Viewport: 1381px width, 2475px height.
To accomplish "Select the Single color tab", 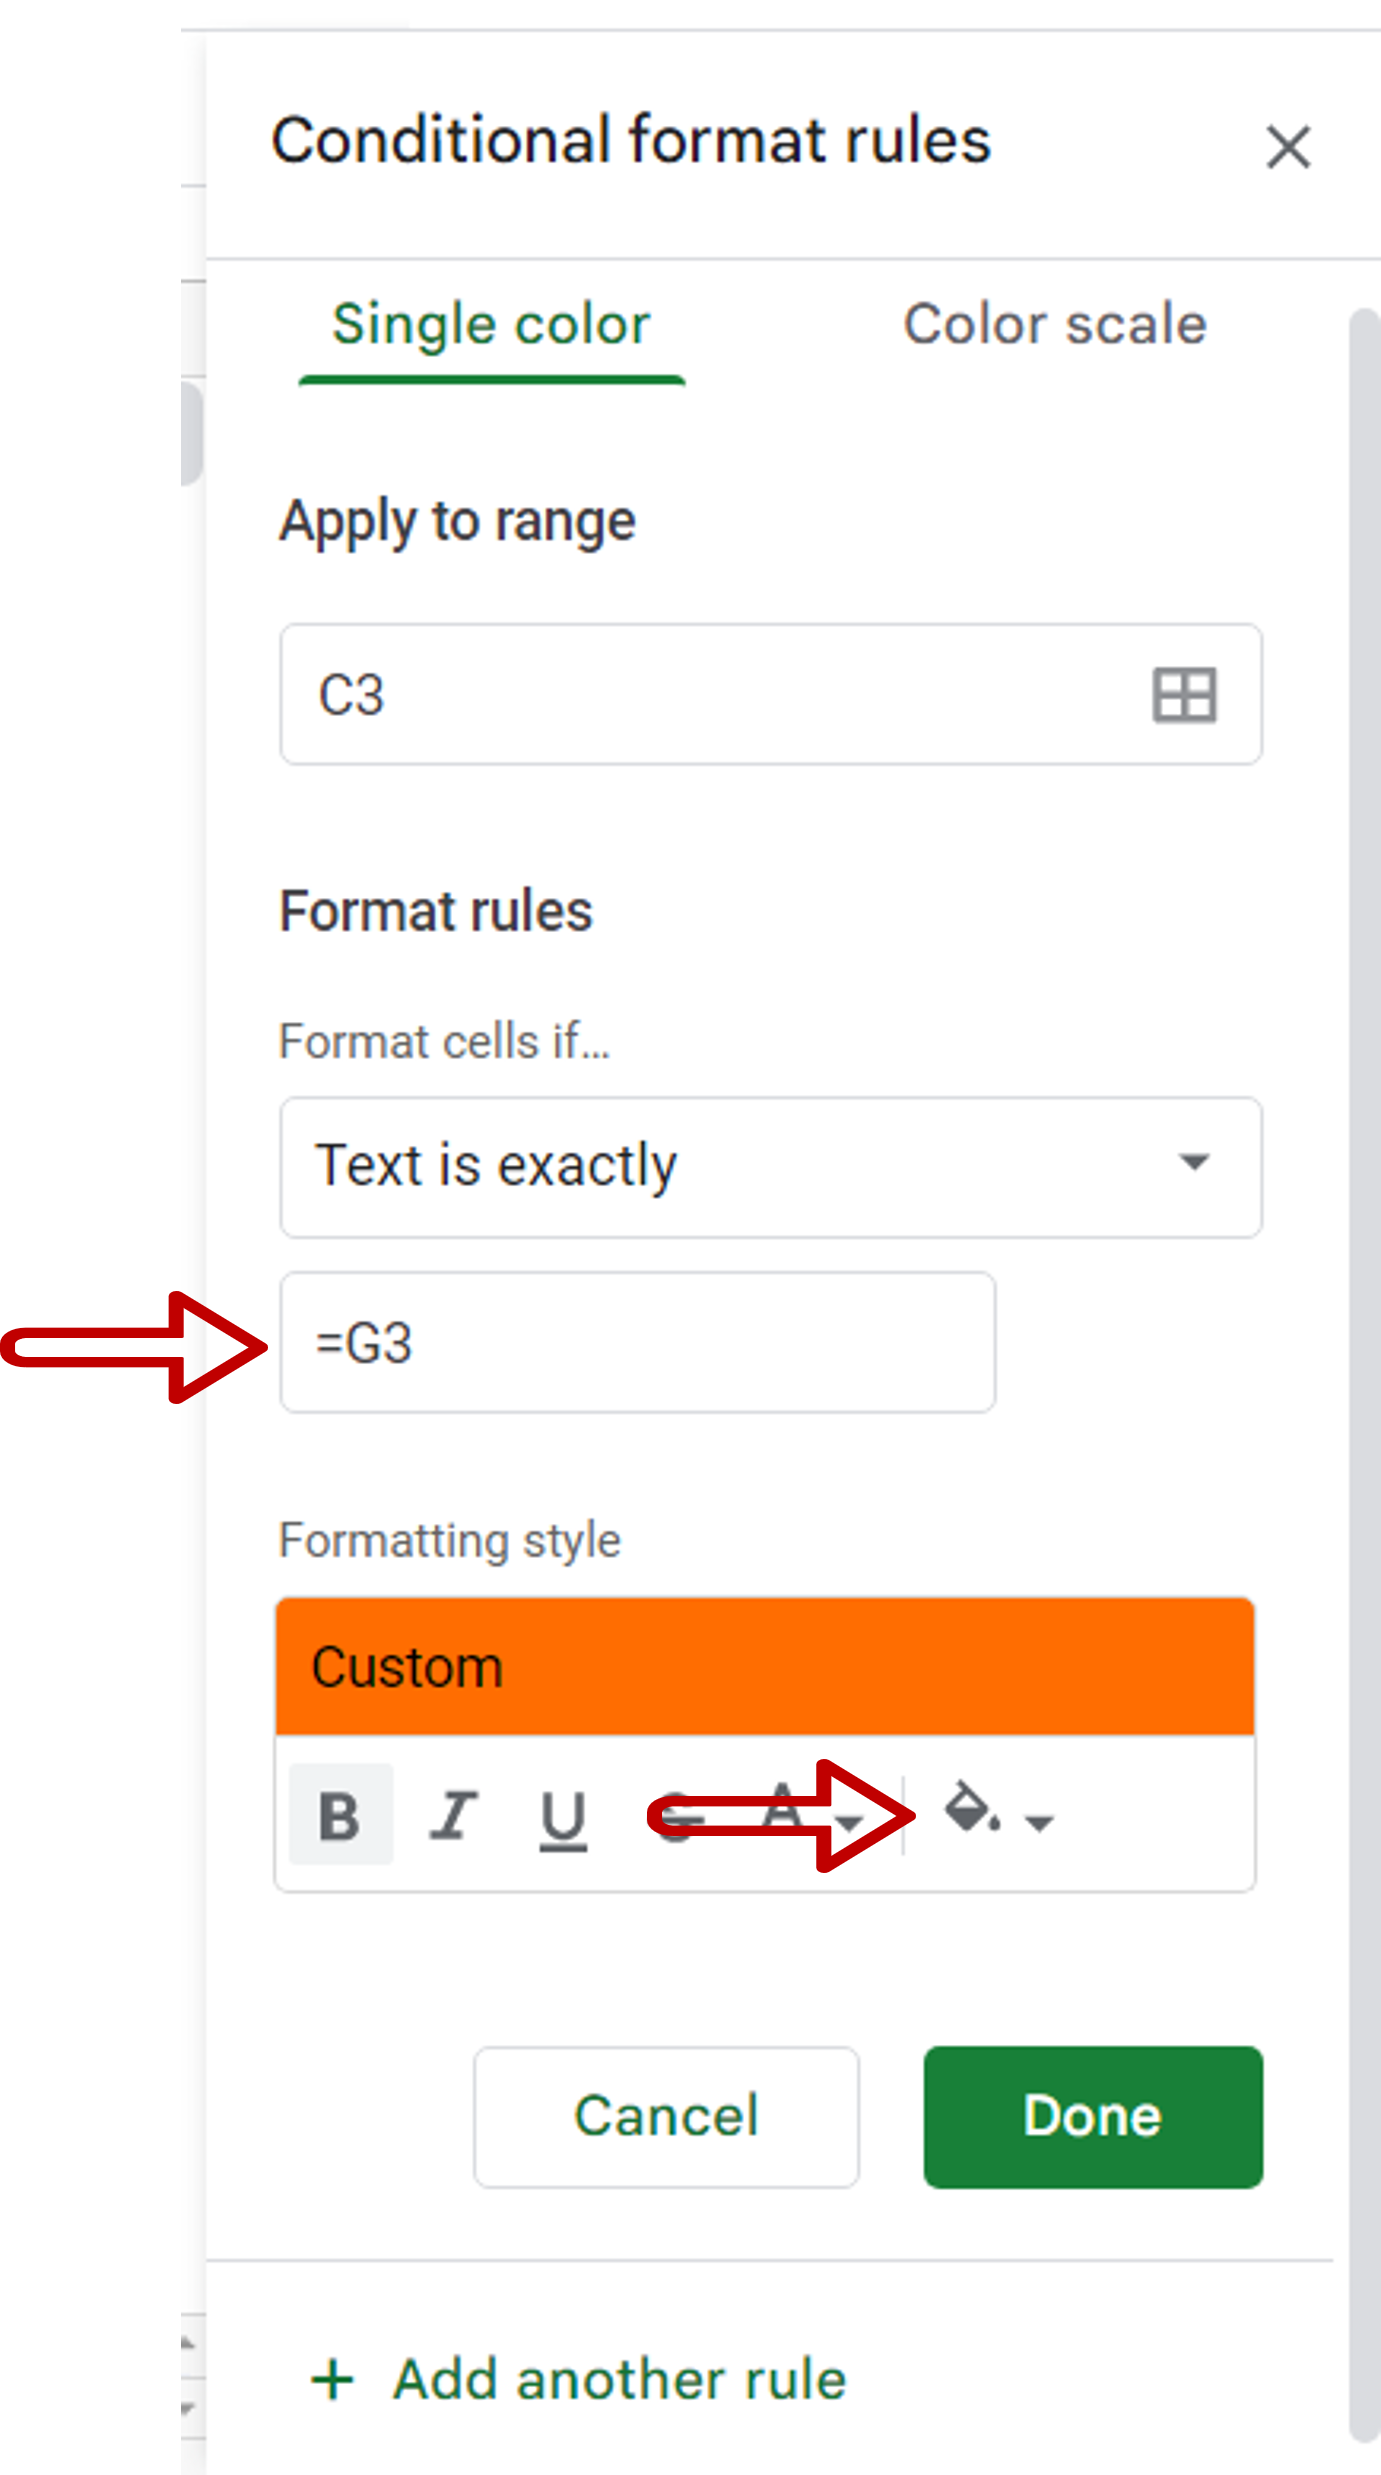I will 491,323.
